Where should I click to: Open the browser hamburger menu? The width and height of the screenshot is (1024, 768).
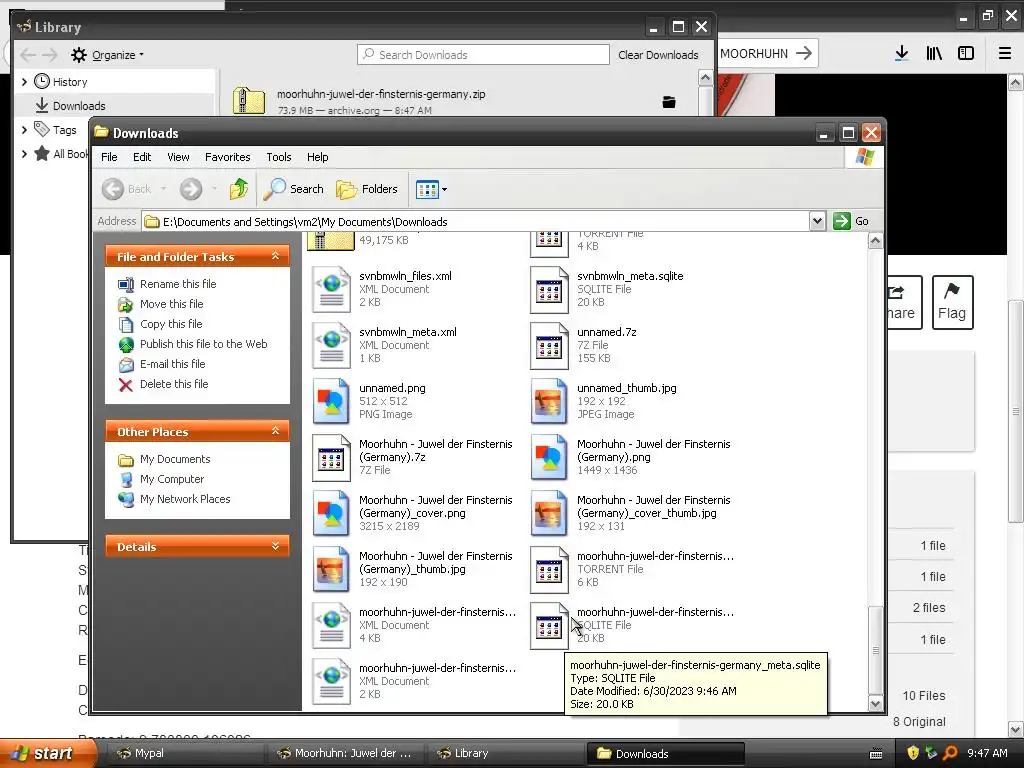pyautogui.click(x=1005, y=54)
